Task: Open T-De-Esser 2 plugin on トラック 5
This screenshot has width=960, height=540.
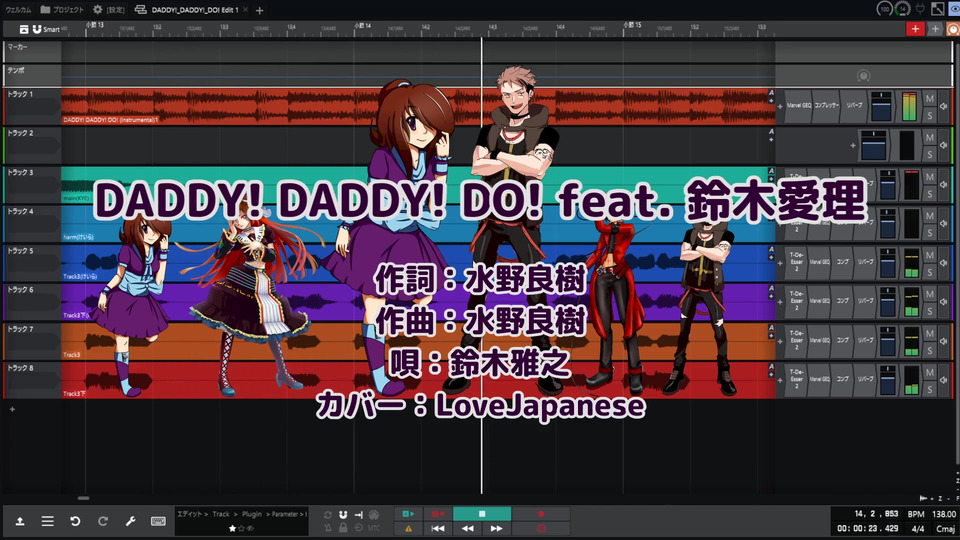Action: click(x=797, y=262)
